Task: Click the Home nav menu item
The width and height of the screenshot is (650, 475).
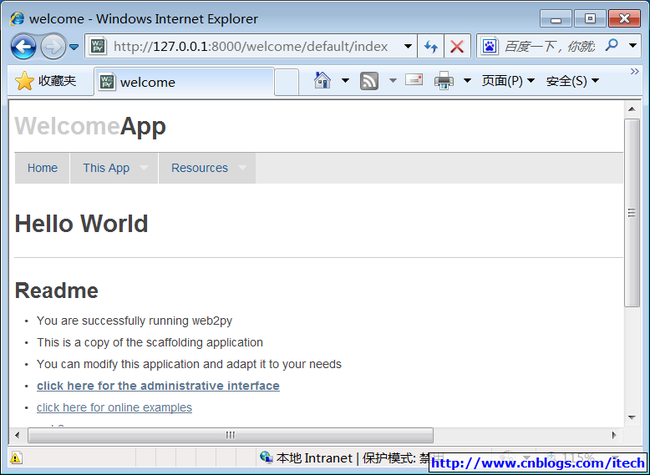Action: coord(42,168)
